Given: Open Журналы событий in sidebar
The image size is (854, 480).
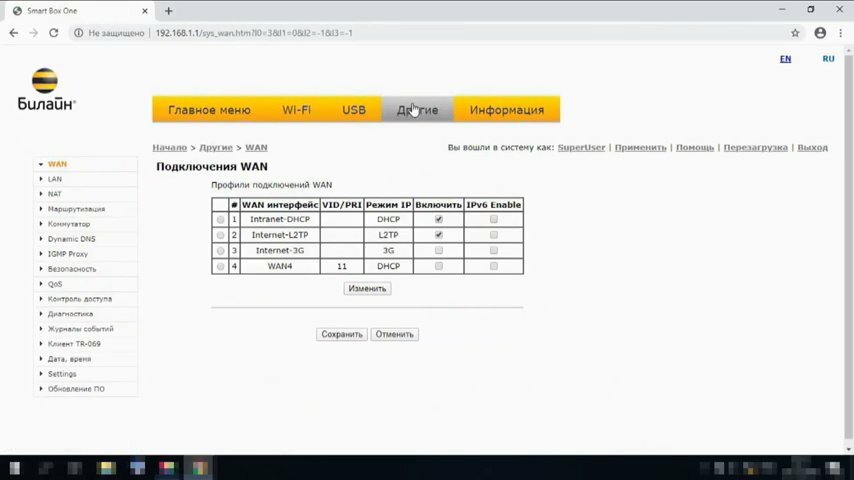Looking at the screenshot, I should pos(81,329).
